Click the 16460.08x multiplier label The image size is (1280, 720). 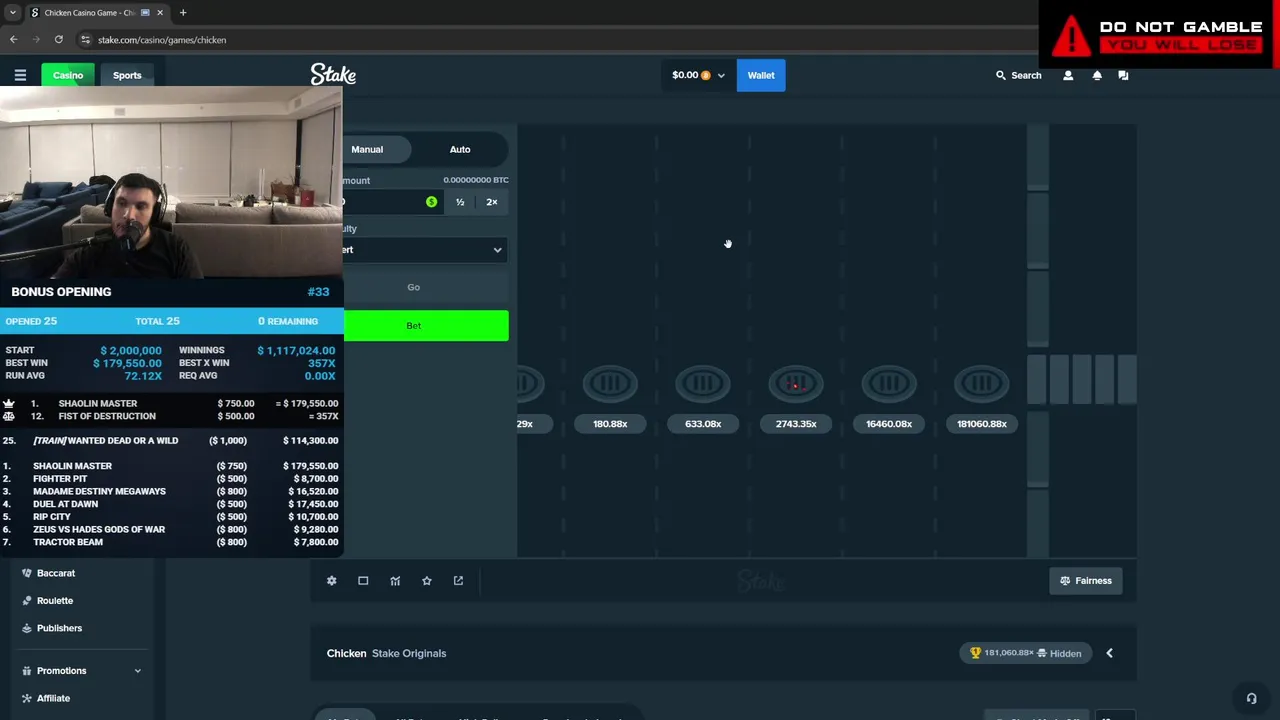[889, 424]
